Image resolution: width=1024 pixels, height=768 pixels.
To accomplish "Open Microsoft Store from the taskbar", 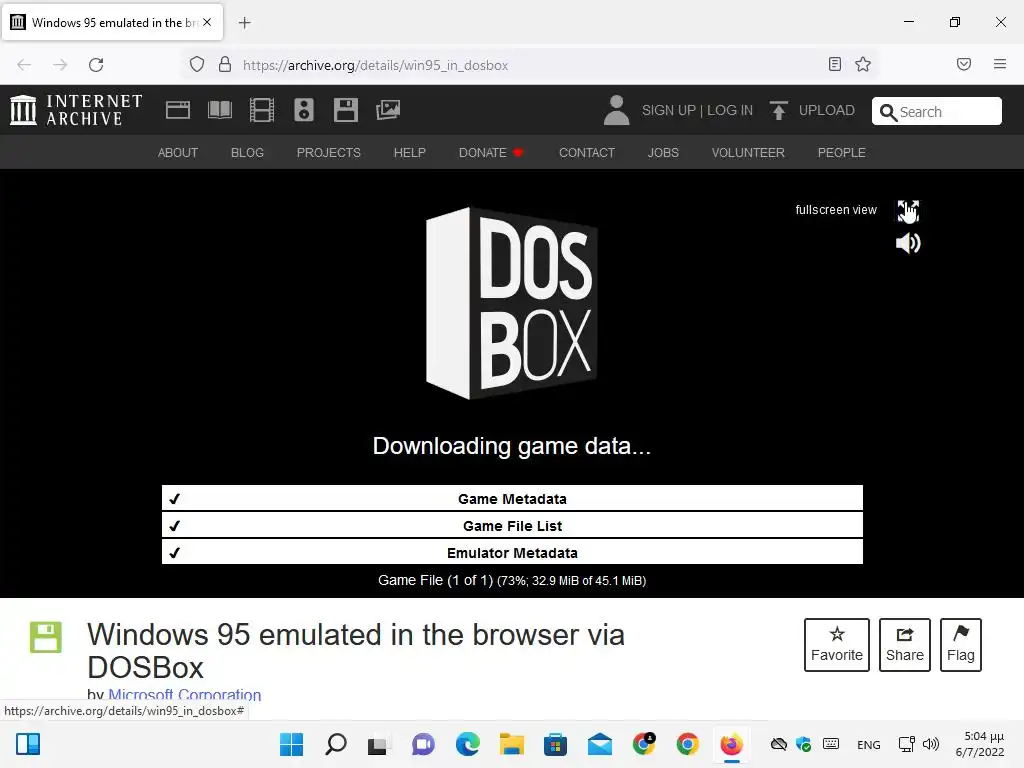I will (555, 744).
